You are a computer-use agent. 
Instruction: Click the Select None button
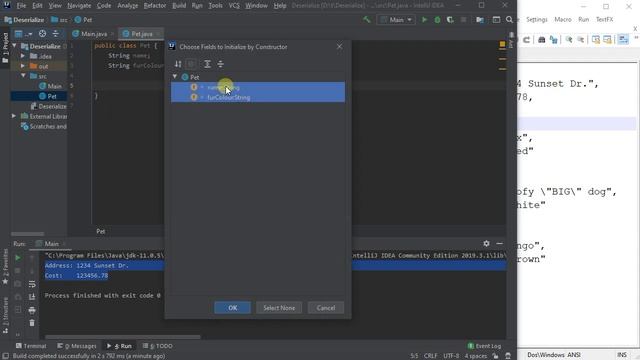[x=279, y=308]
